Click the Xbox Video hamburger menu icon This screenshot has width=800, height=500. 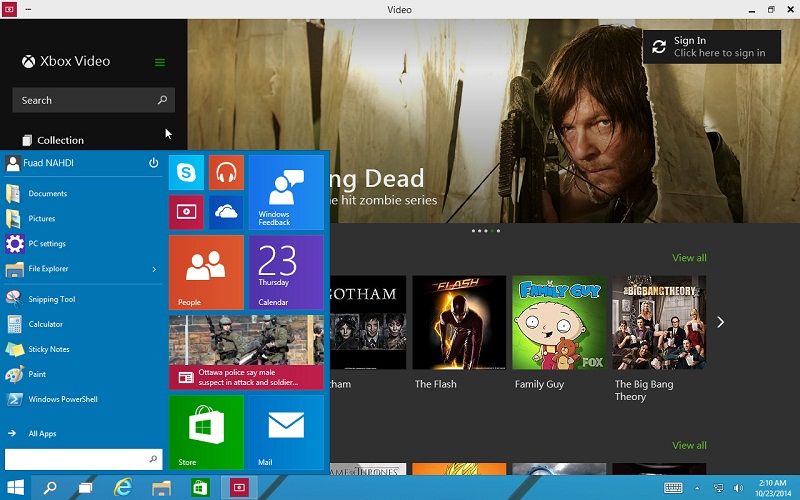(160, 62)
